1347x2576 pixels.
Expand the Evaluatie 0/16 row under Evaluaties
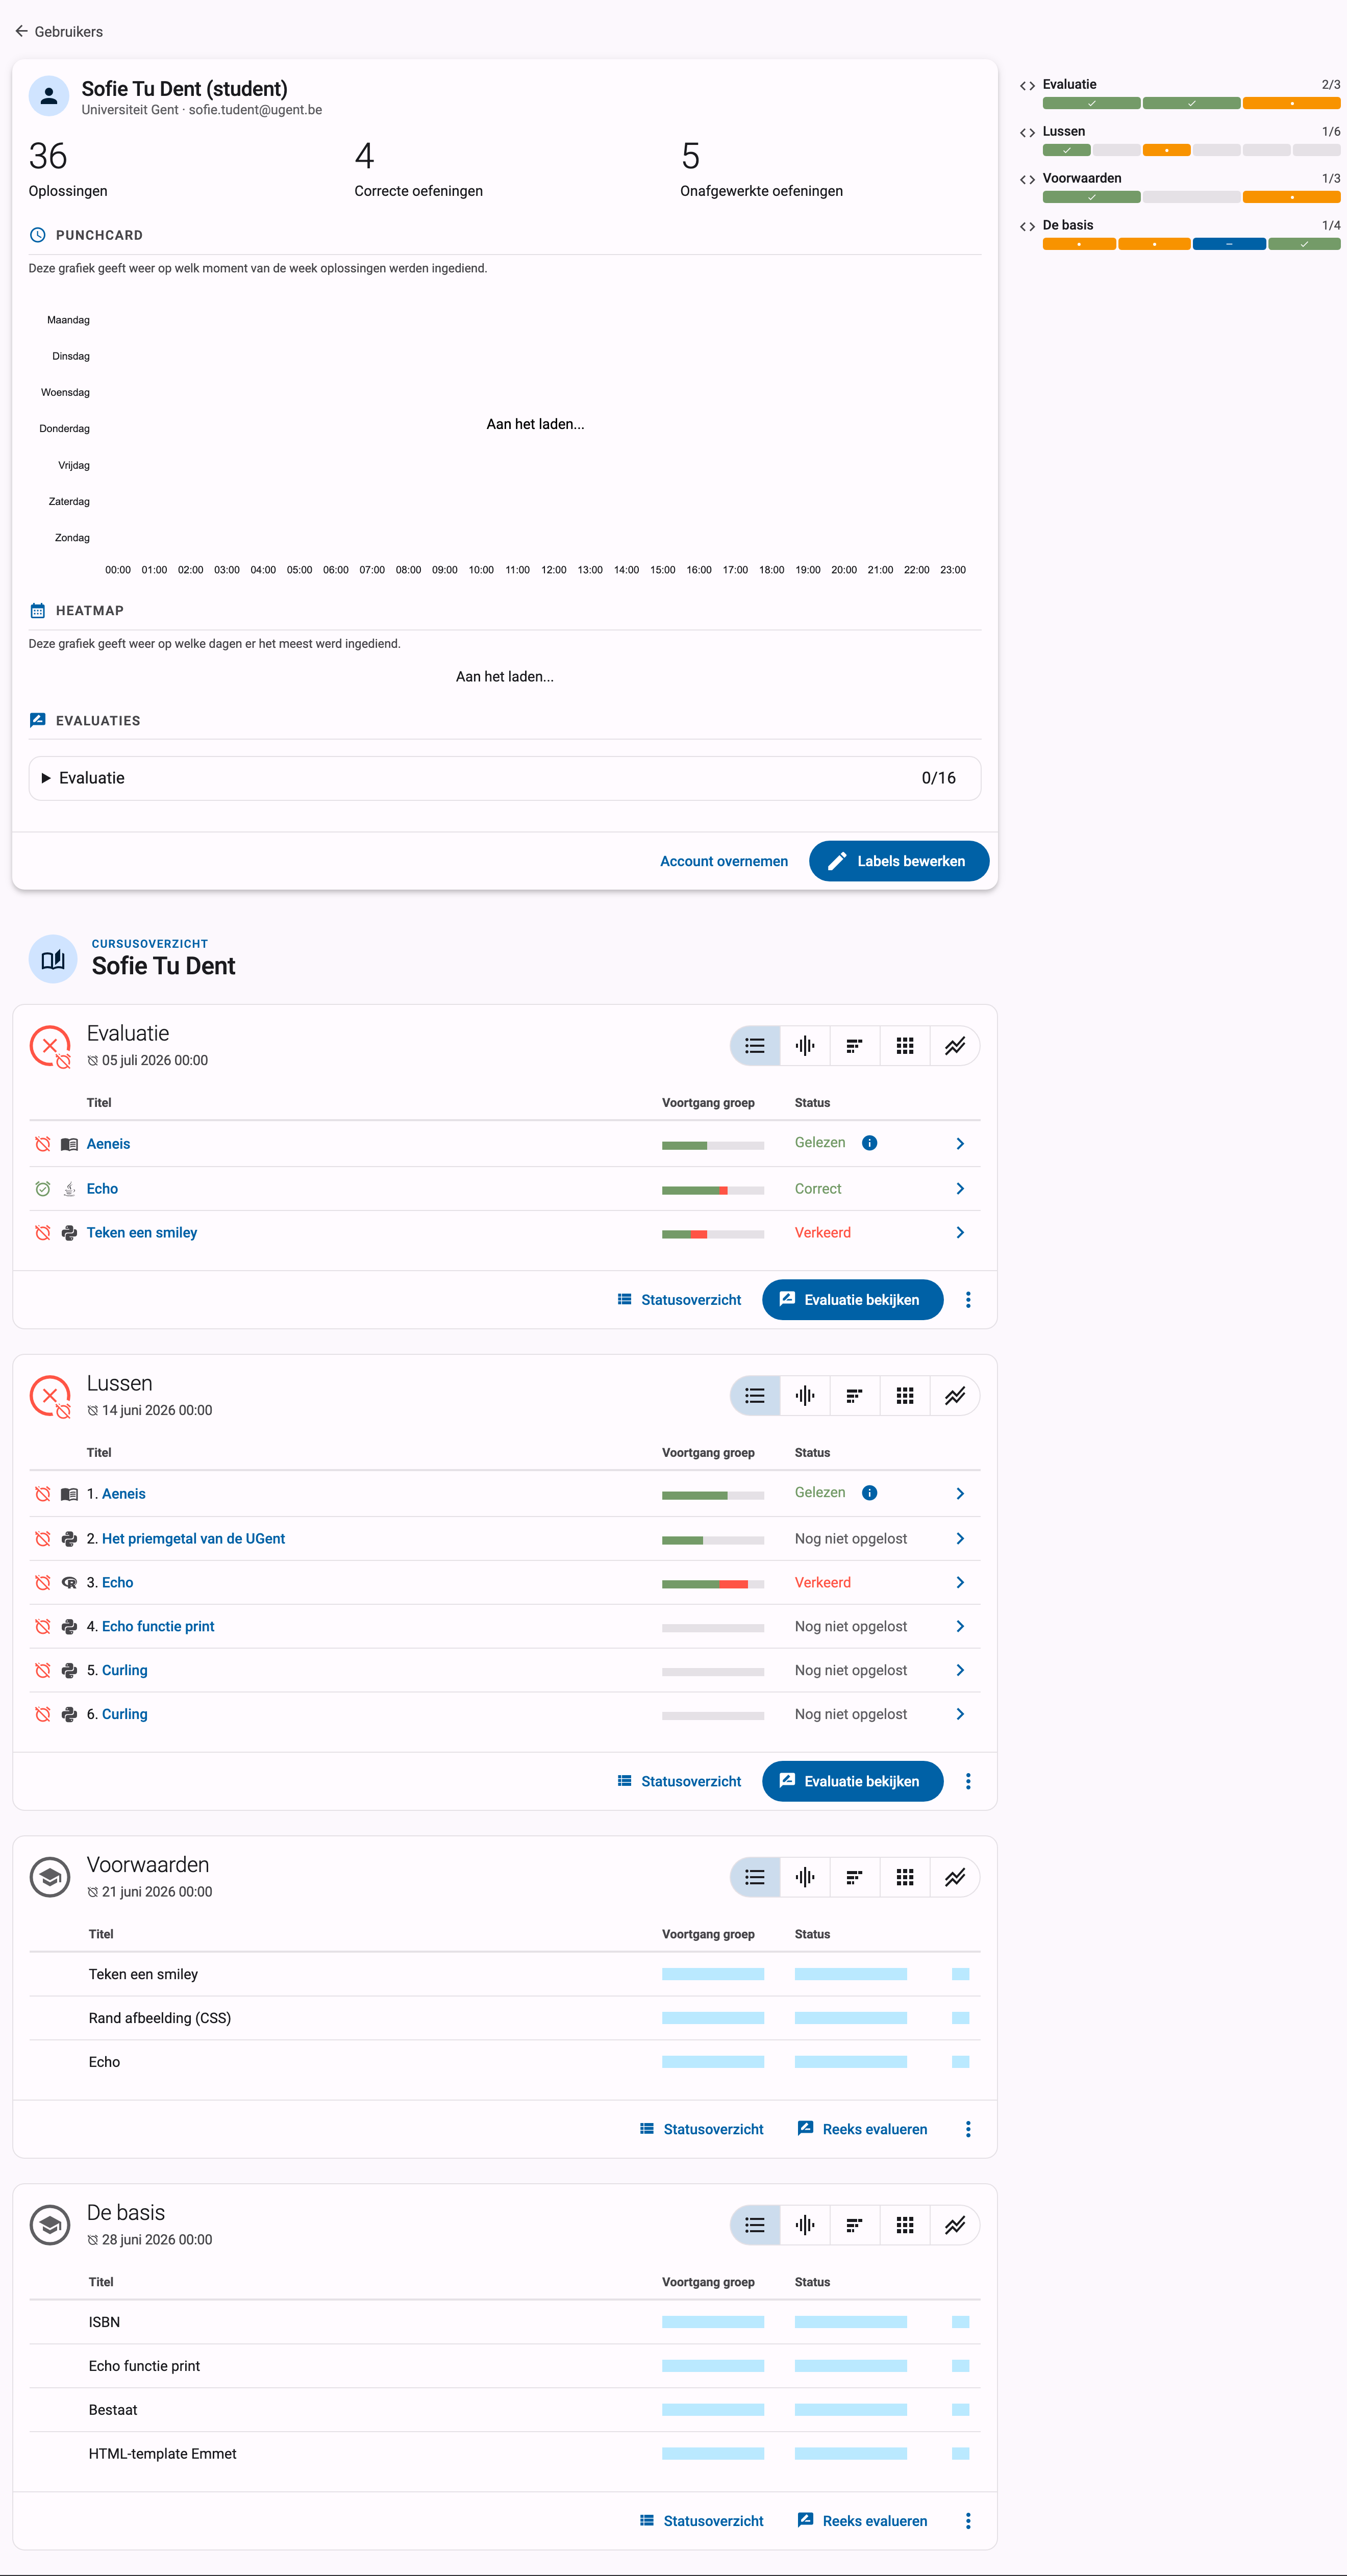pyautogui.click(x=505, y=778)
